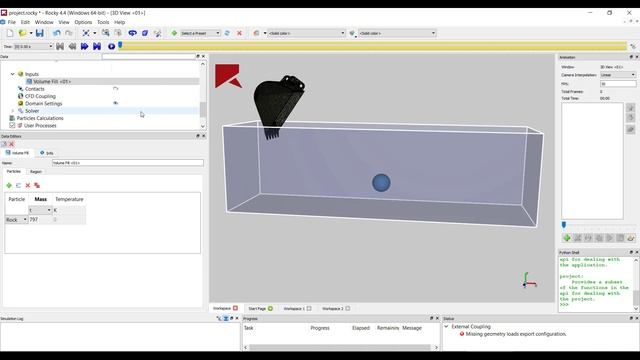
Task: Open the second Solid color dropdown
Action: click(398, 33)
